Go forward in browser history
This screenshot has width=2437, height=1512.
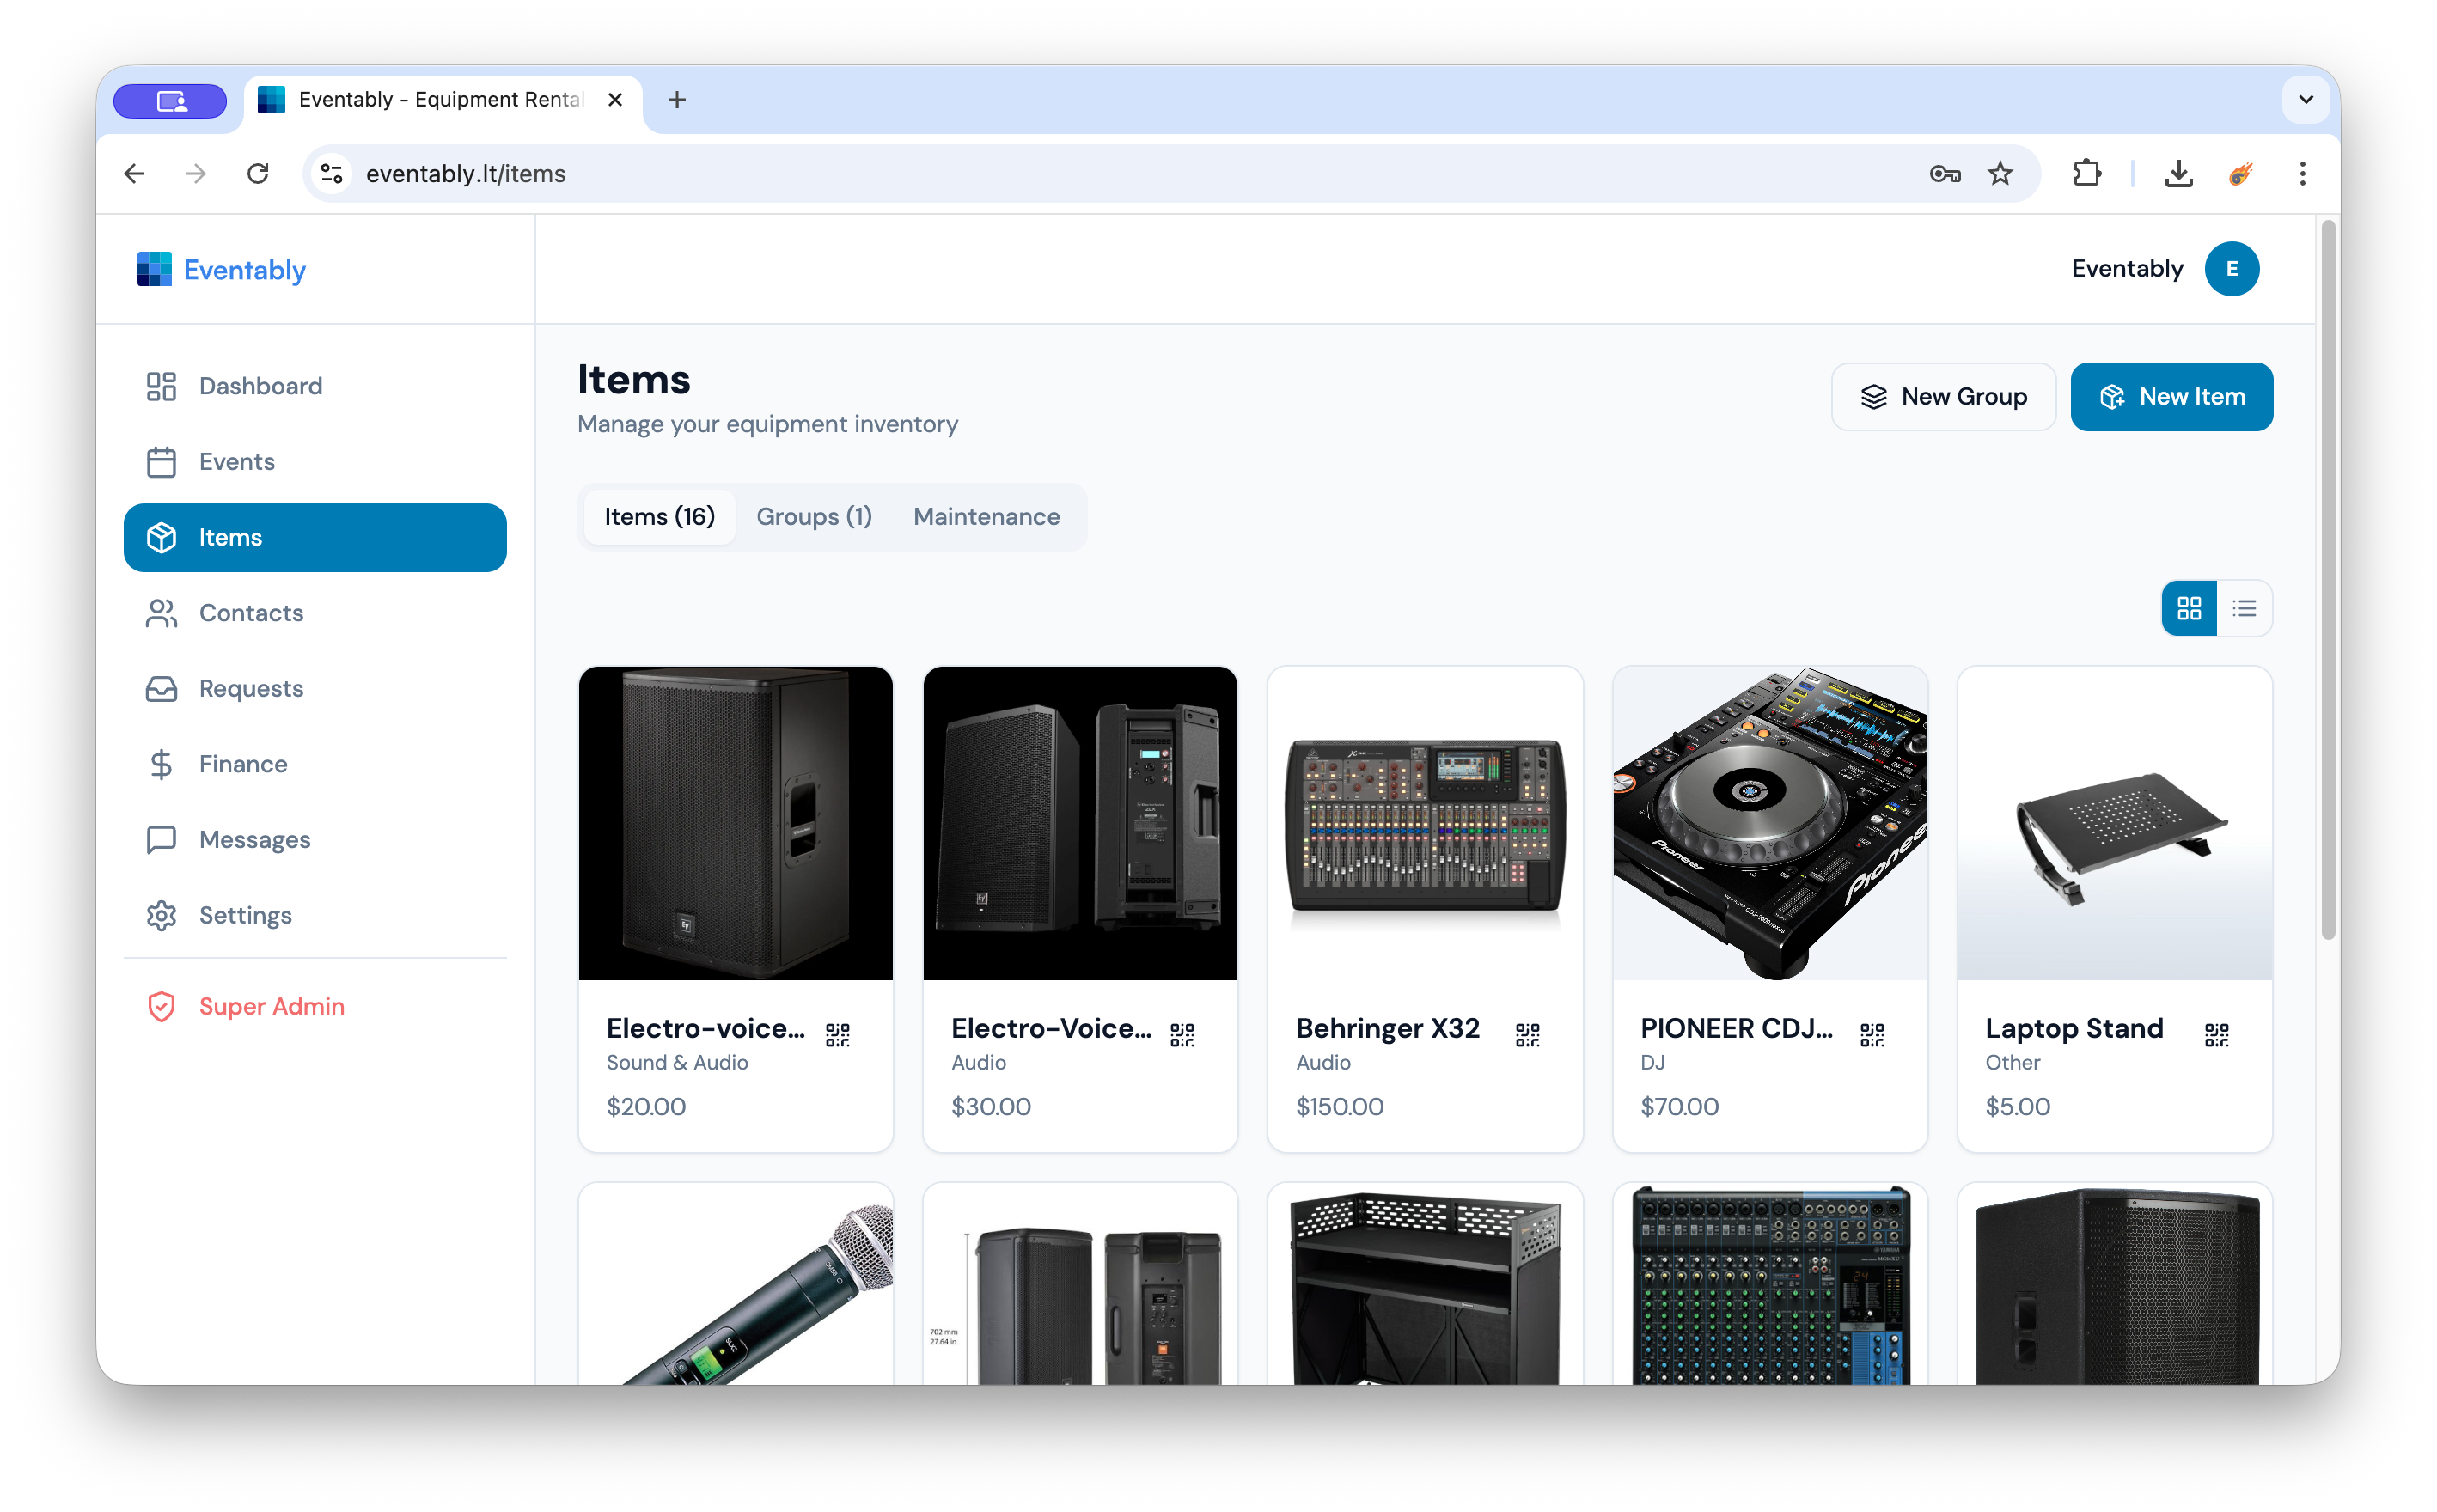[x=196, y=174]
